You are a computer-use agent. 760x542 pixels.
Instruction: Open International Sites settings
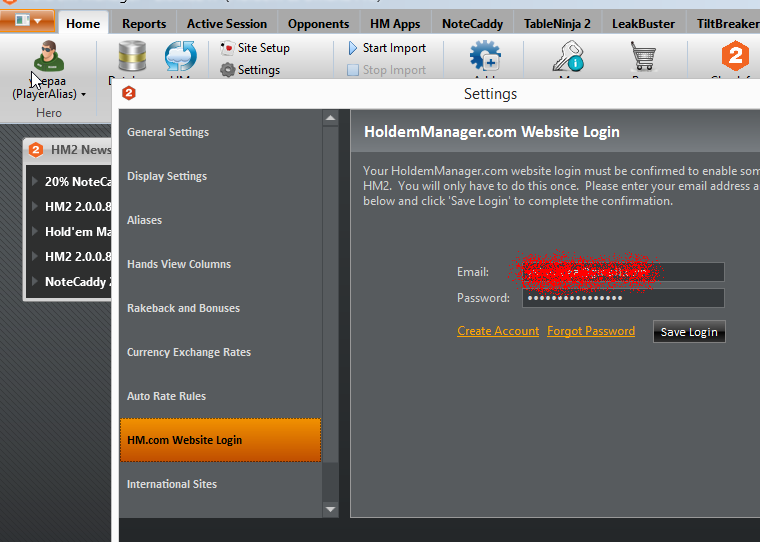click(x=220, y=484)
